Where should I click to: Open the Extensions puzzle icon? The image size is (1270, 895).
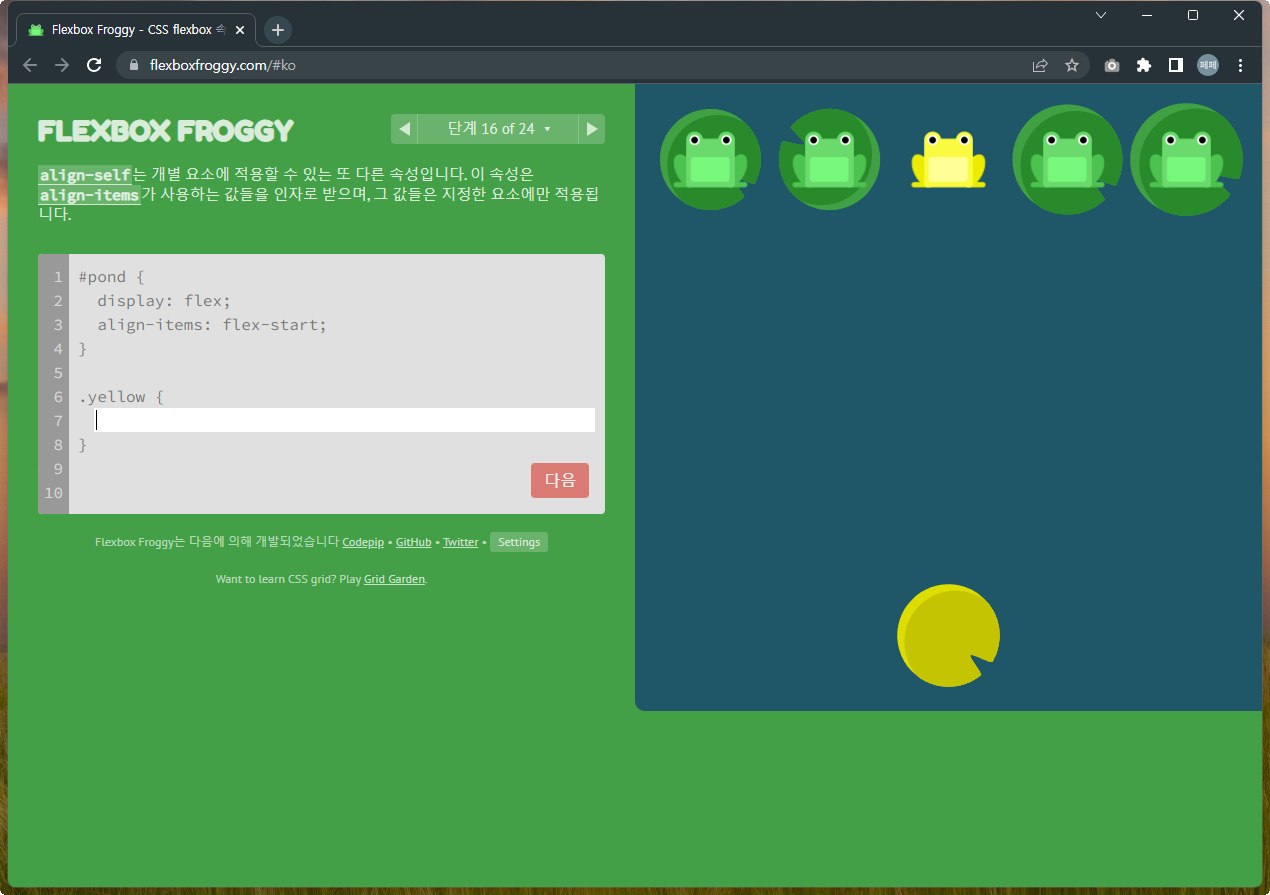pos(1144,65)
